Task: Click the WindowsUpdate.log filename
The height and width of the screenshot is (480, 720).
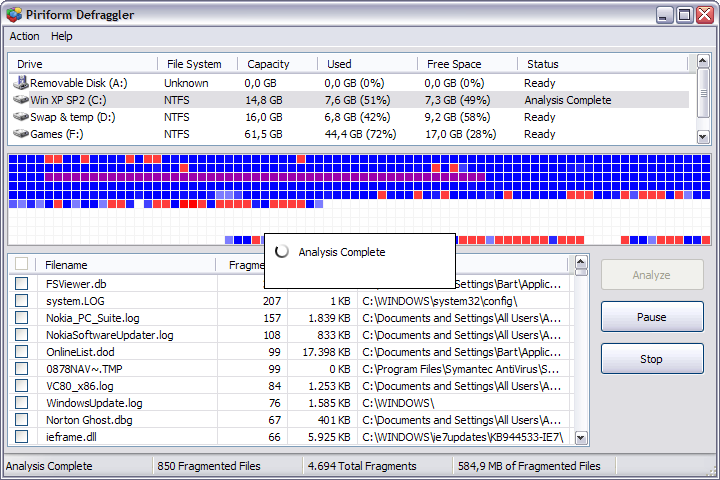Action: 94,403
